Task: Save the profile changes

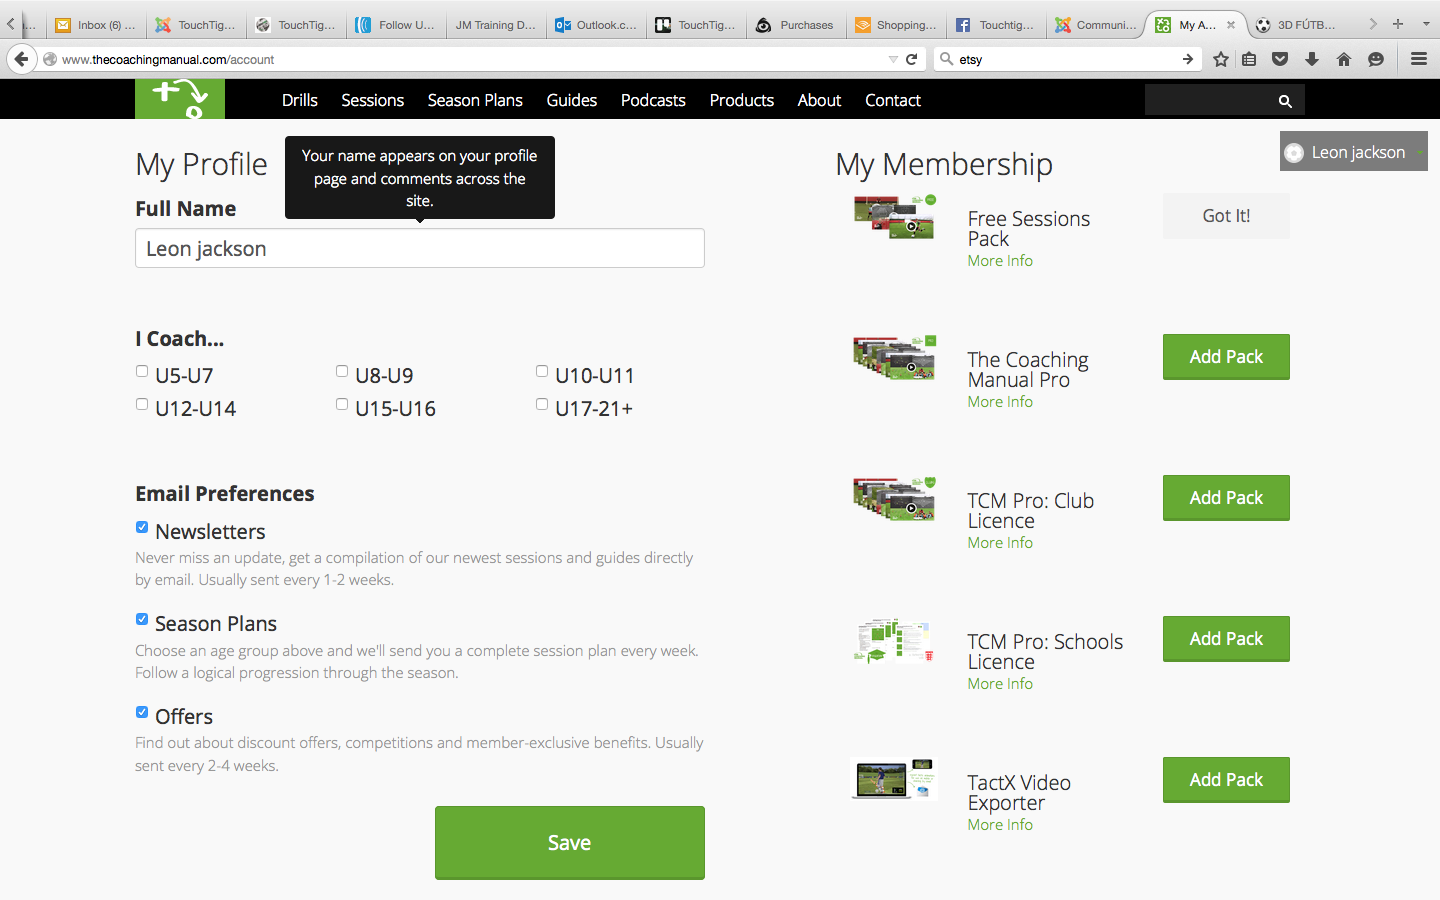Action: point(570,843)
